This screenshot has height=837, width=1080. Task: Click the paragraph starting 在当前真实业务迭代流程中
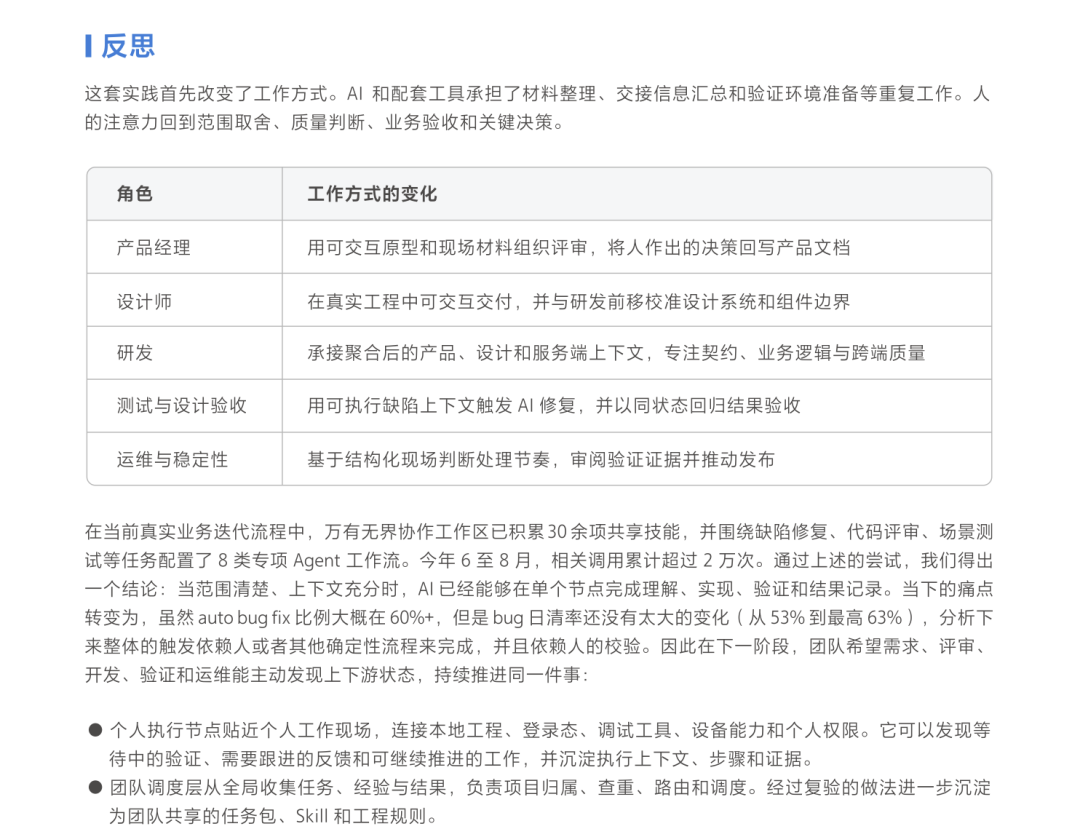[539, 603]
